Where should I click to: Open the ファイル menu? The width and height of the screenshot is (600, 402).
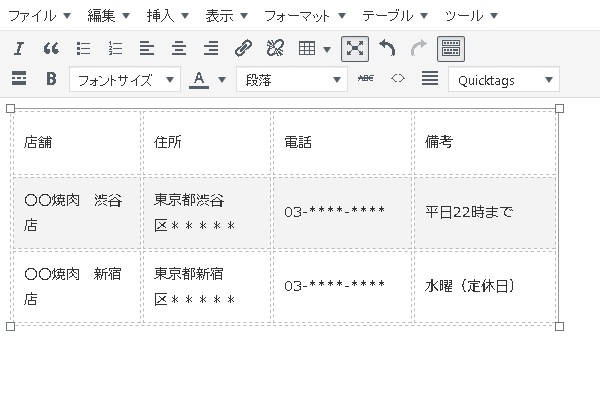[x=39, y=16]
